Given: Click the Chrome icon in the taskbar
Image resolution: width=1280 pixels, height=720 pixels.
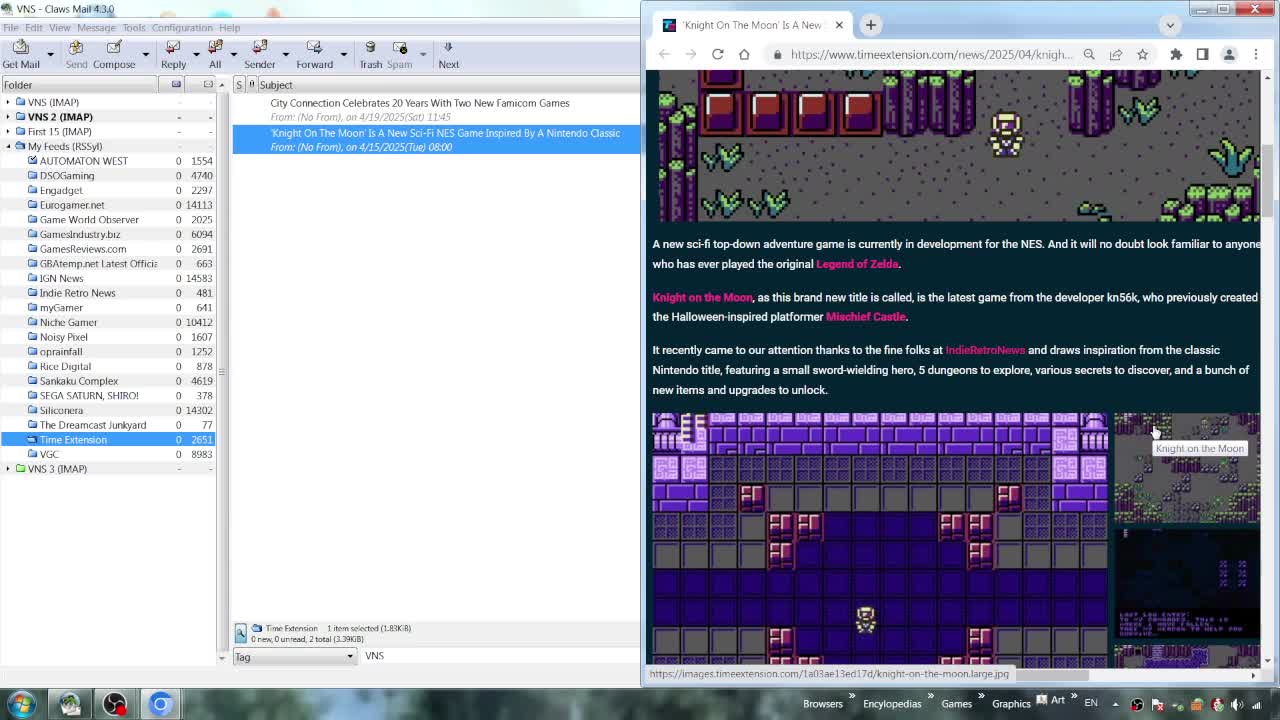Looking at the screenshot, I should [160, 704].
